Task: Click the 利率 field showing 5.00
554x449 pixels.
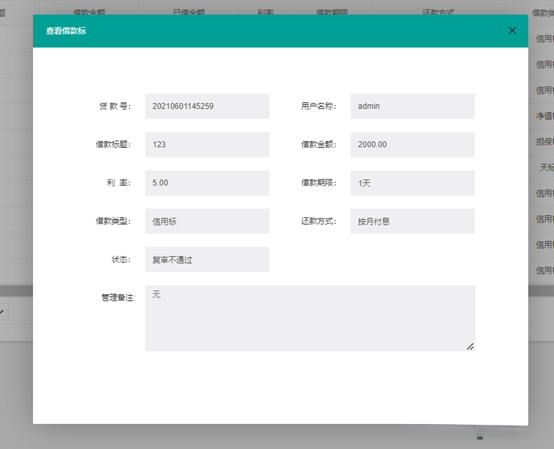Action: tap(207, 183)
